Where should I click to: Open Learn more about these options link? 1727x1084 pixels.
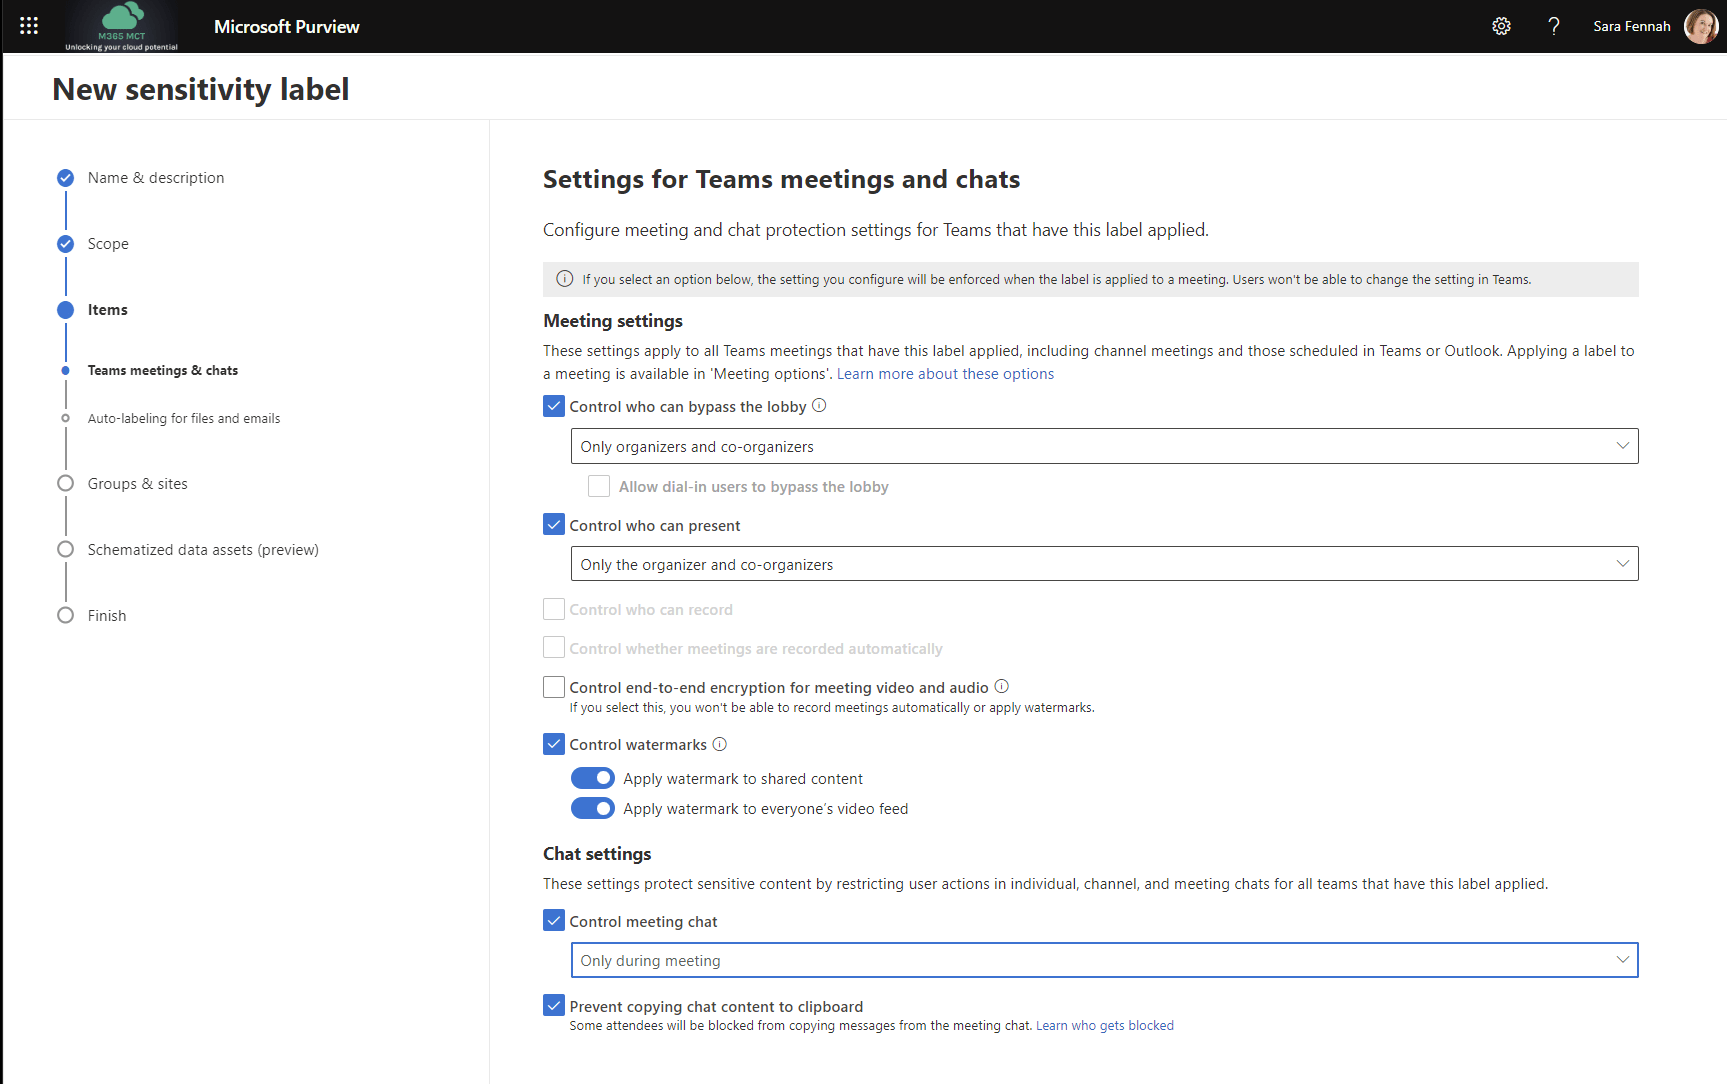pyautogui.click(x=945, y=374)
